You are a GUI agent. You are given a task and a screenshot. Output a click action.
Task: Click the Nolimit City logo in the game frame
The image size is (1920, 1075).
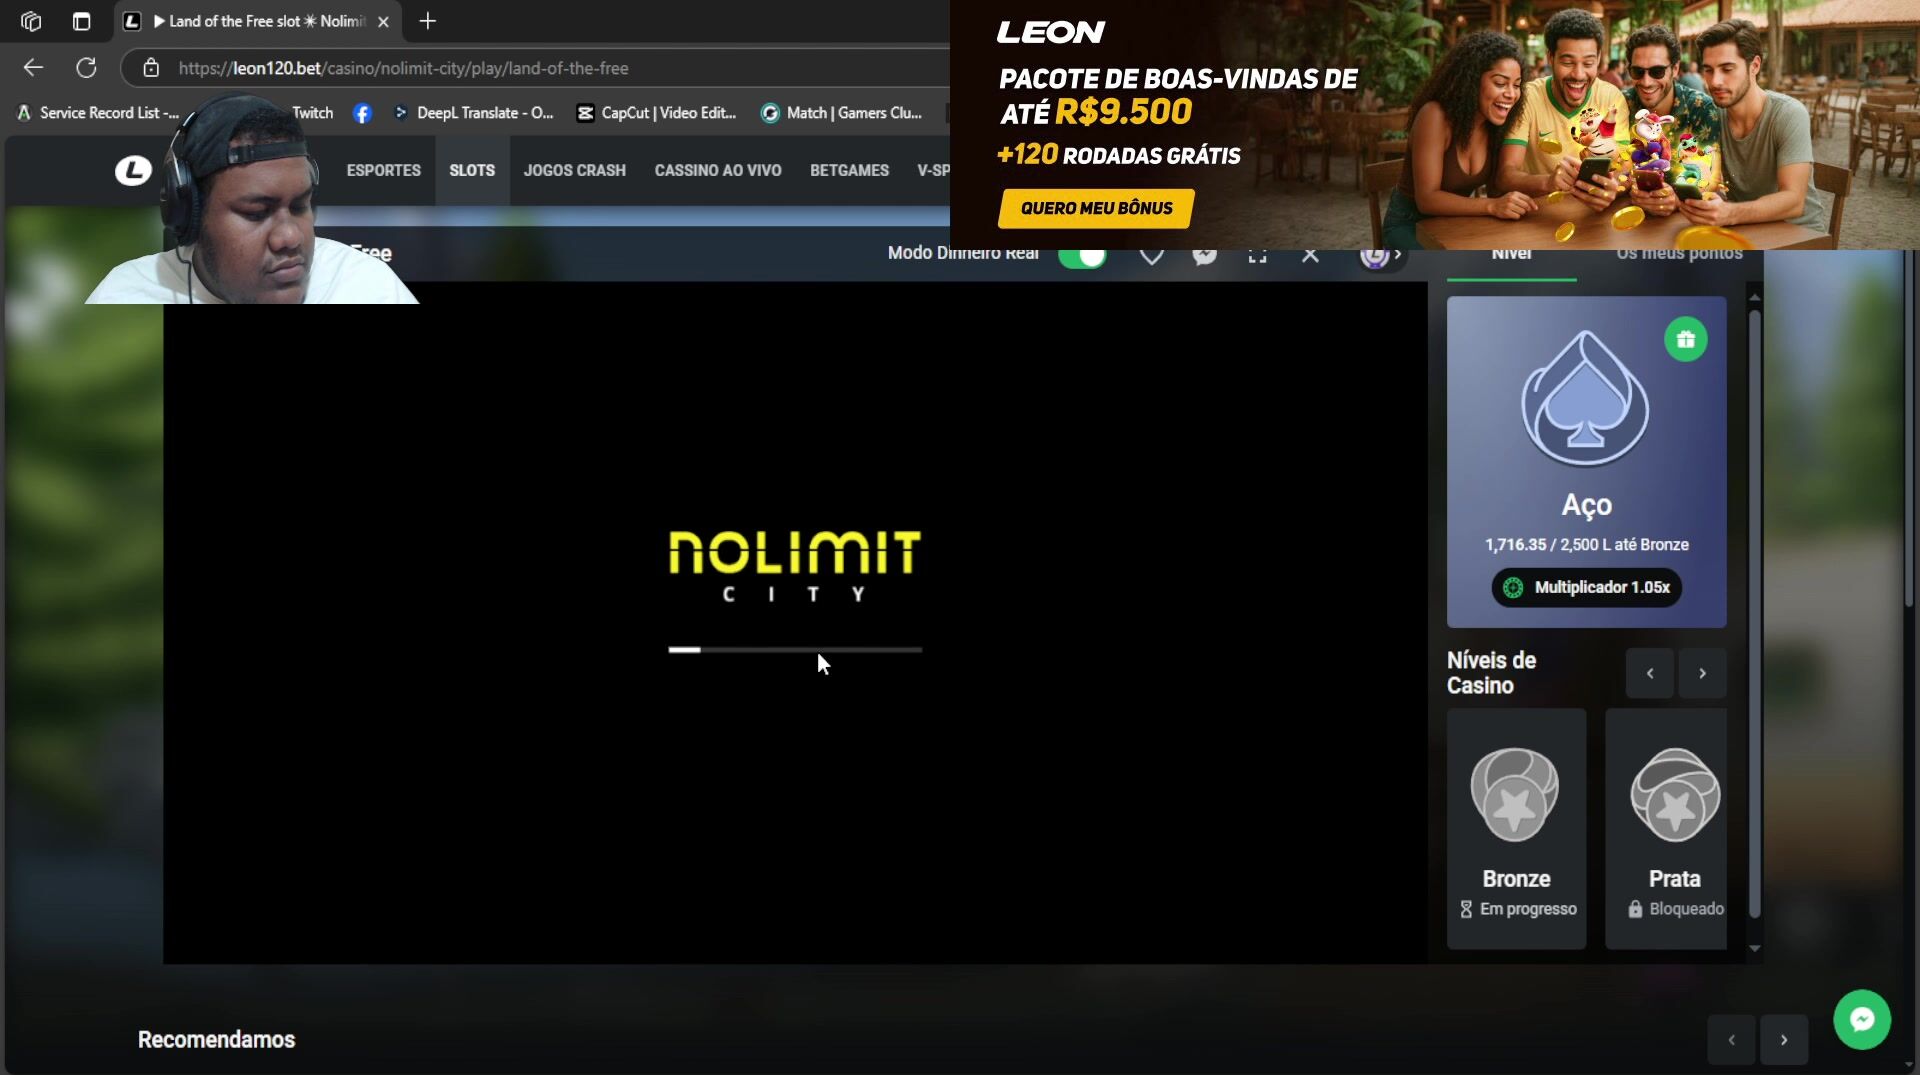(x=794, y=566)
